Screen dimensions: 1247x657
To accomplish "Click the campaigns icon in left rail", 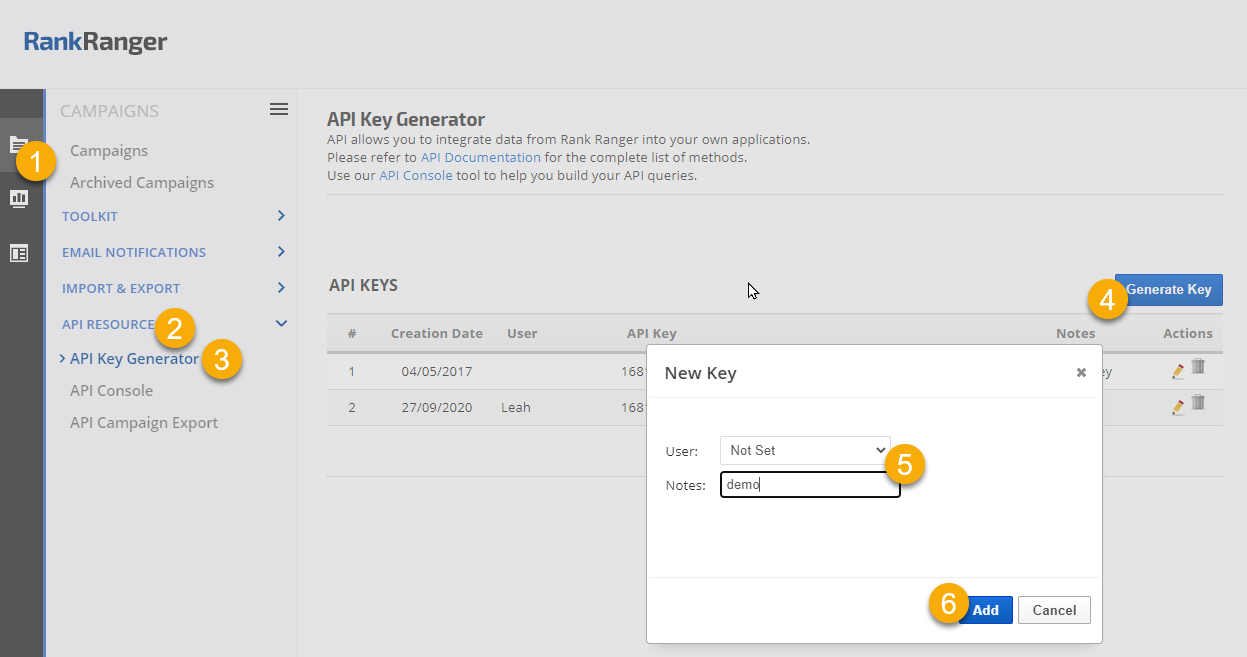I will coord(17,145).
